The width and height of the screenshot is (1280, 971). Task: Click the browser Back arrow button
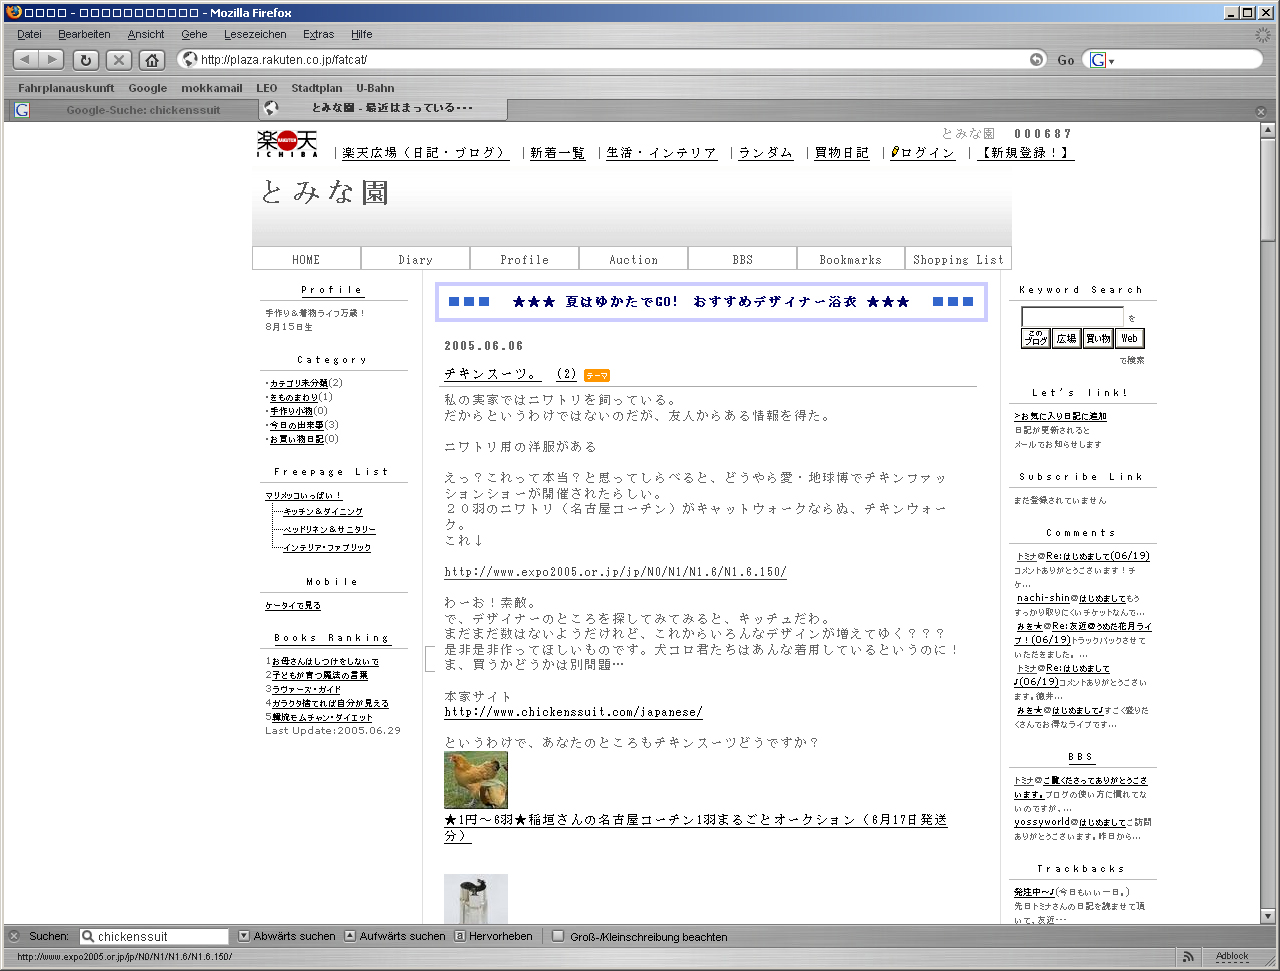pos(27,60)
